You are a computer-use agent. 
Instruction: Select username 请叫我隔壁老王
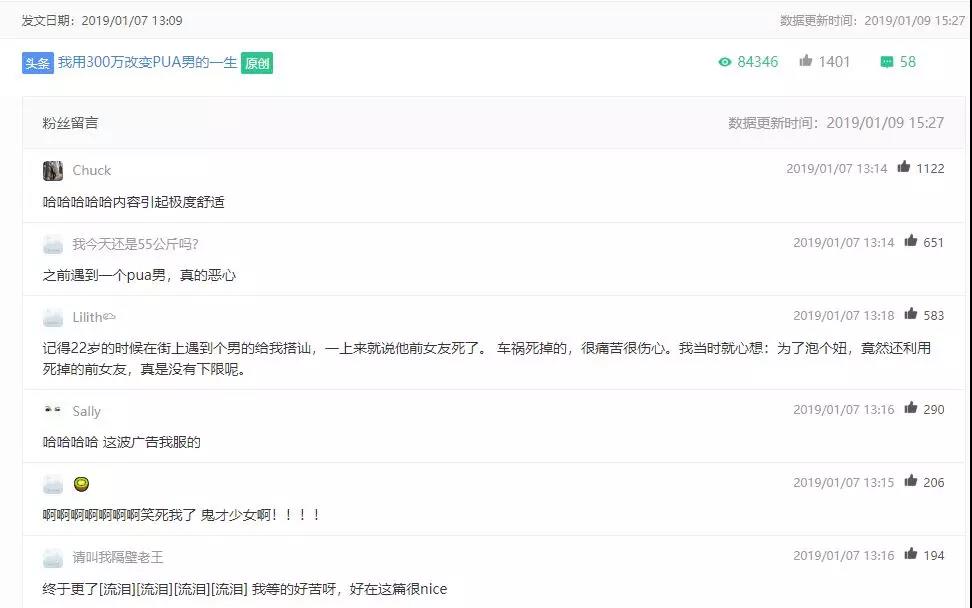tap(118, 557)
